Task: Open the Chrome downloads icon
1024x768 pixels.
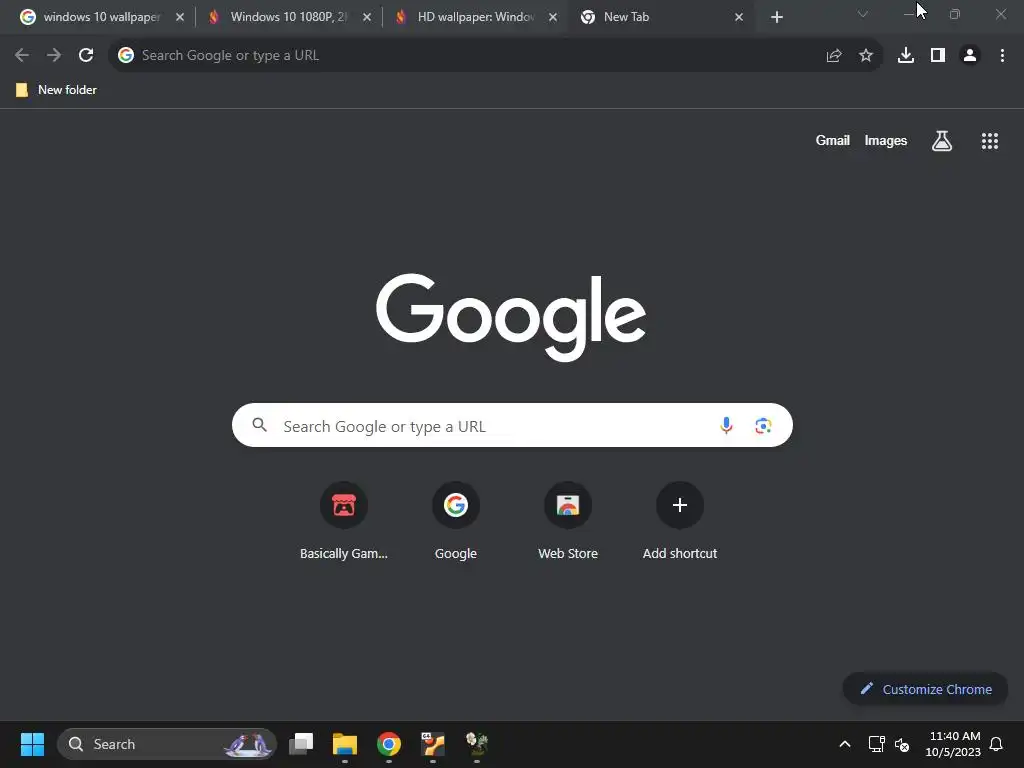Action: 906,56
